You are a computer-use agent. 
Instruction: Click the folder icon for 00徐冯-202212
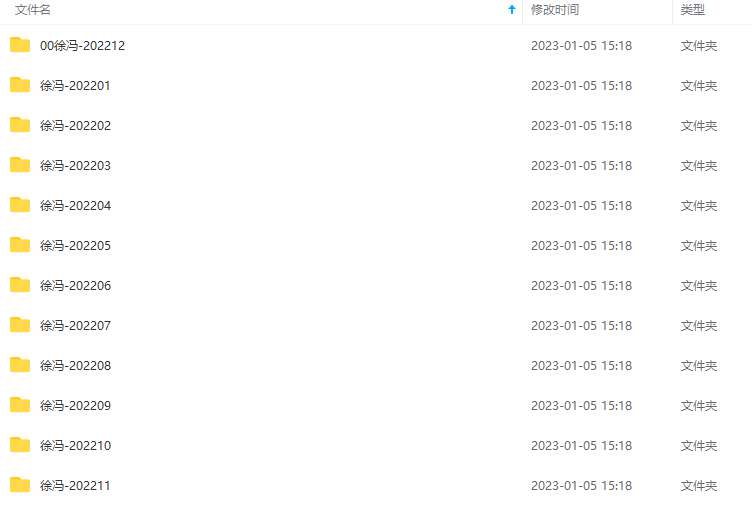pos(20,45)
